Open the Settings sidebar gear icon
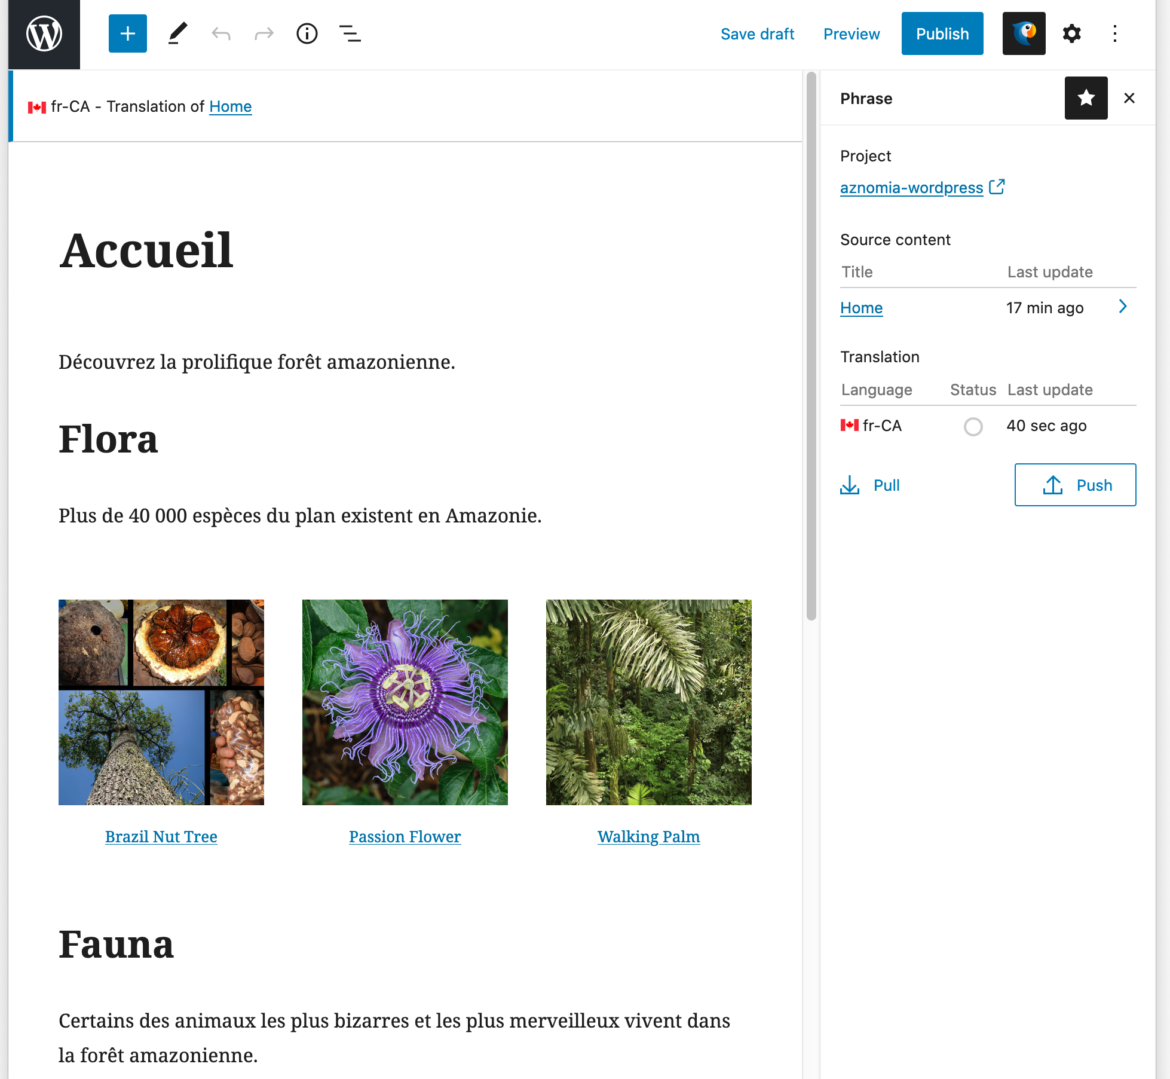The image size is (1170, 1079). tap(1071, 33)
